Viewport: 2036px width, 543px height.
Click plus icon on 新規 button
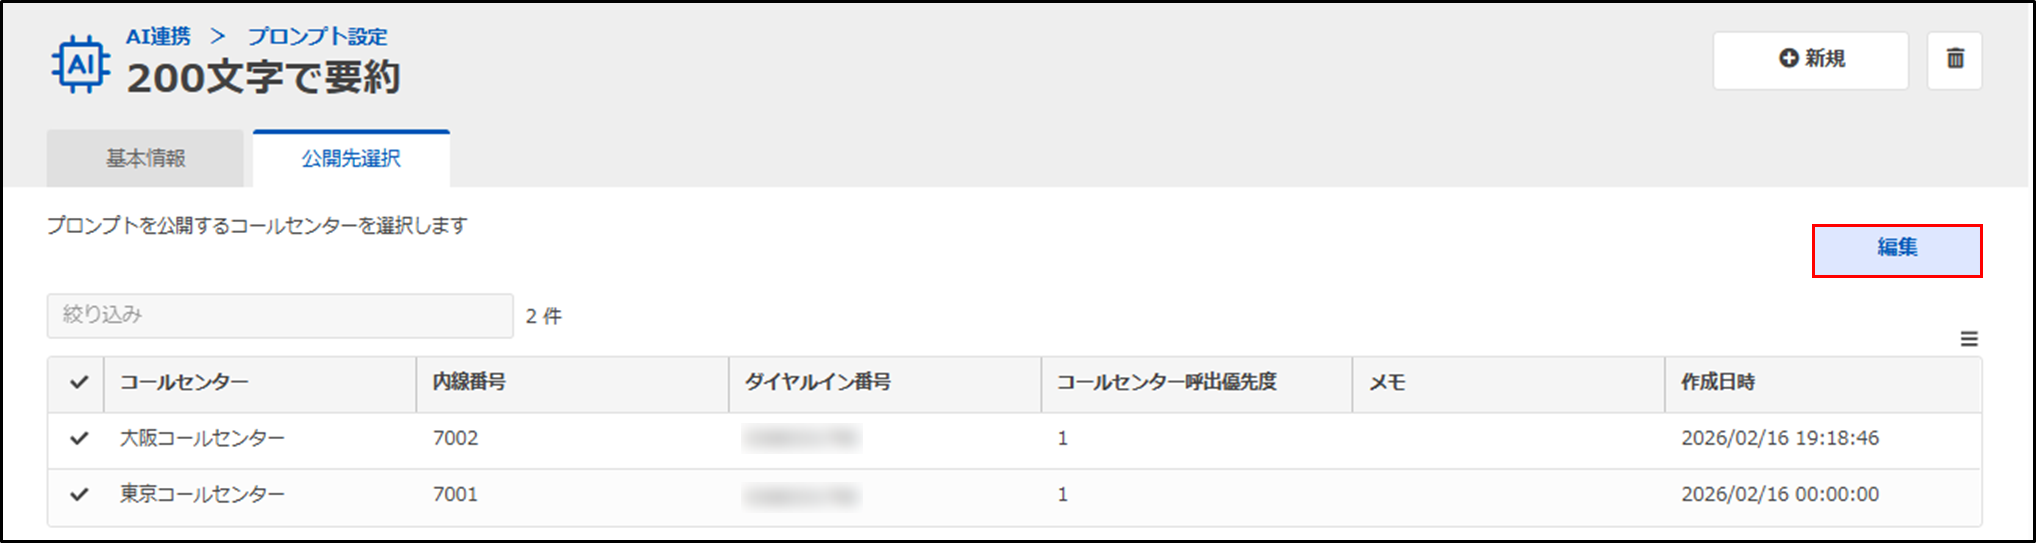pyautogui.click(x=1789, y=59)
